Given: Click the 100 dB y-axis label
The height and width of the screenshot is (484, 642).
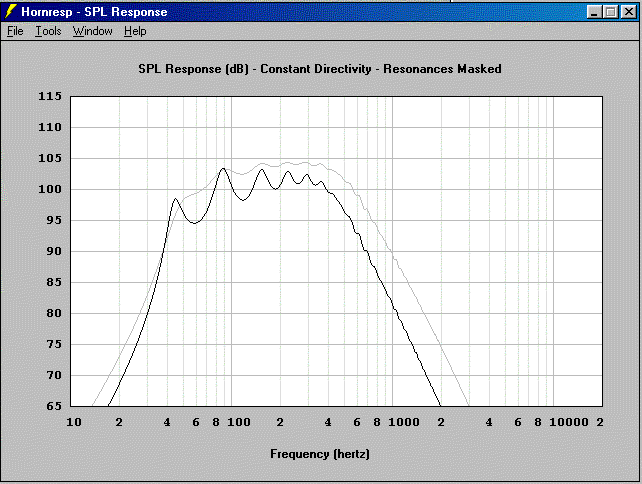Looking at the screenshot, I should tap(50, 189).
